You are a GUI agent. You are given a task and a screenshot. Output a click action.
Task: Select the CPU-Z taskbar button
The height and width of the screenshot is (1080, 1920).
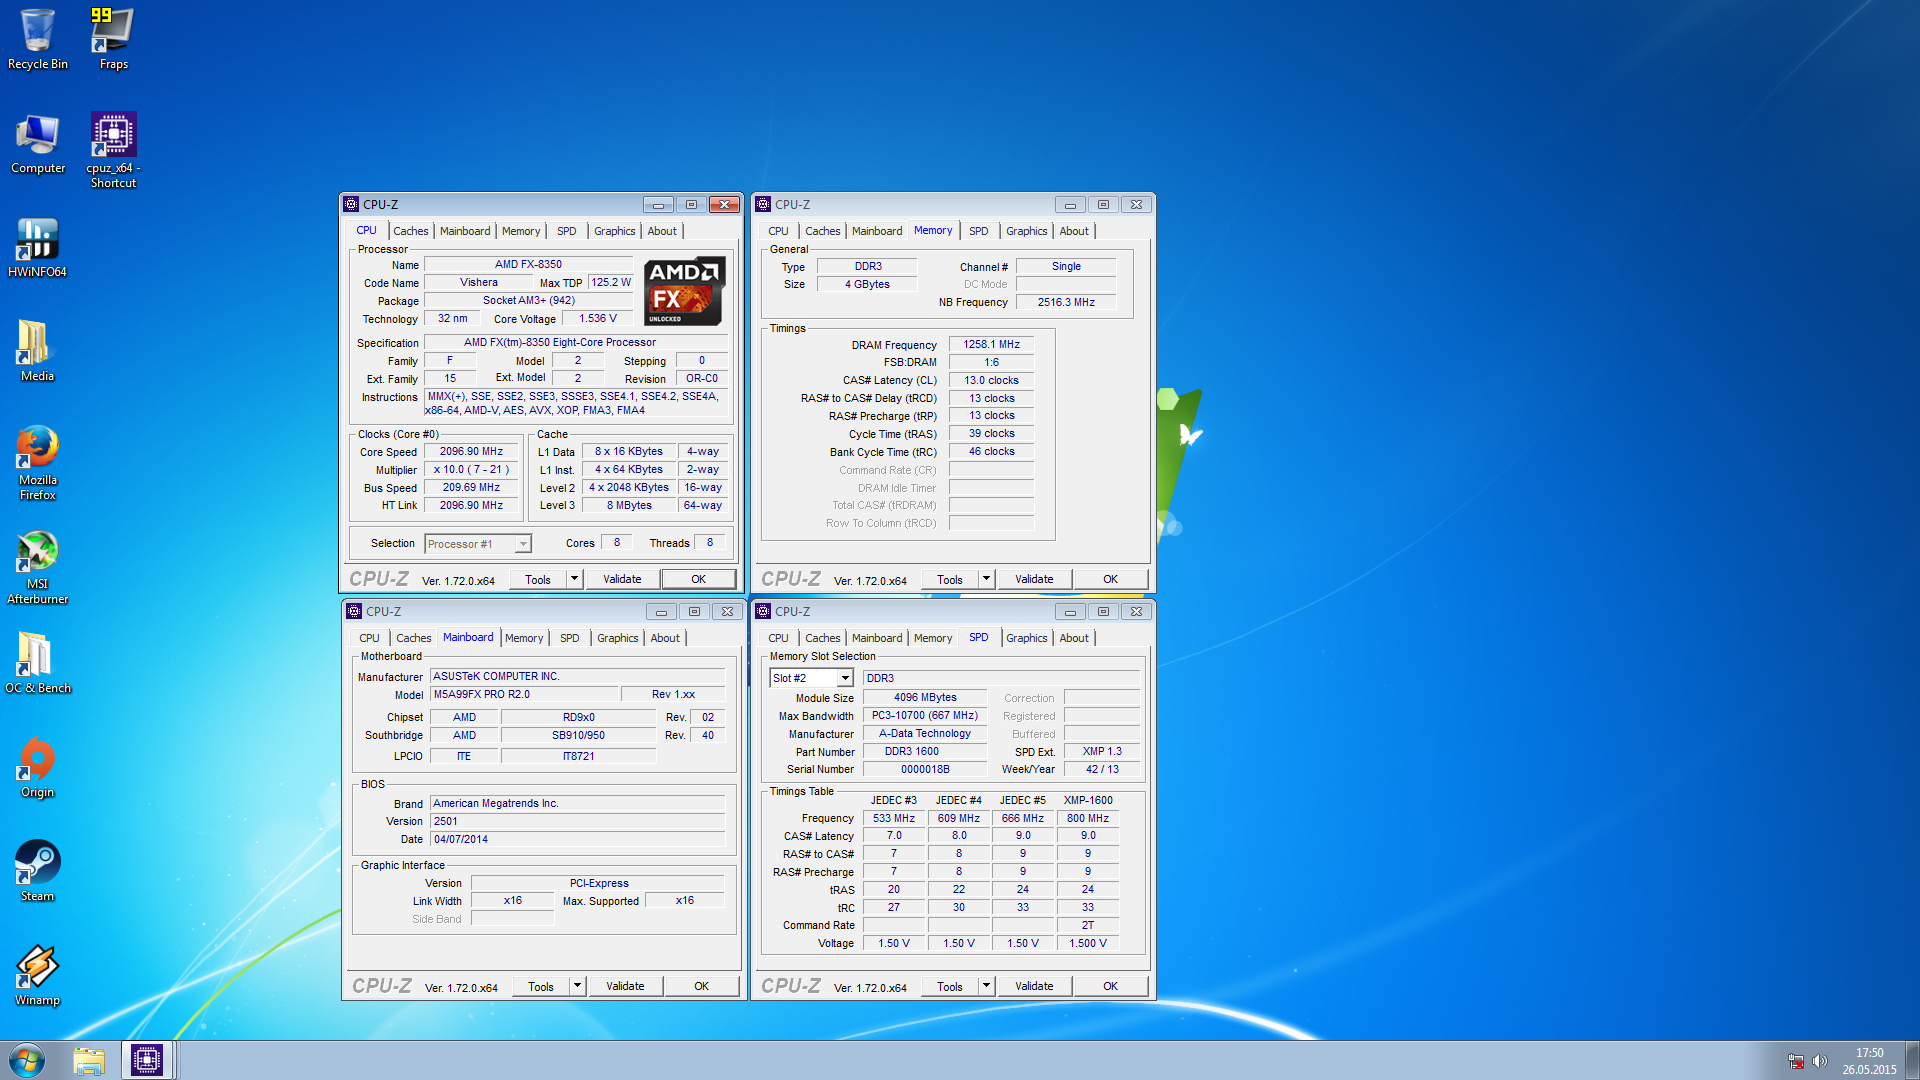(147, 1060)
